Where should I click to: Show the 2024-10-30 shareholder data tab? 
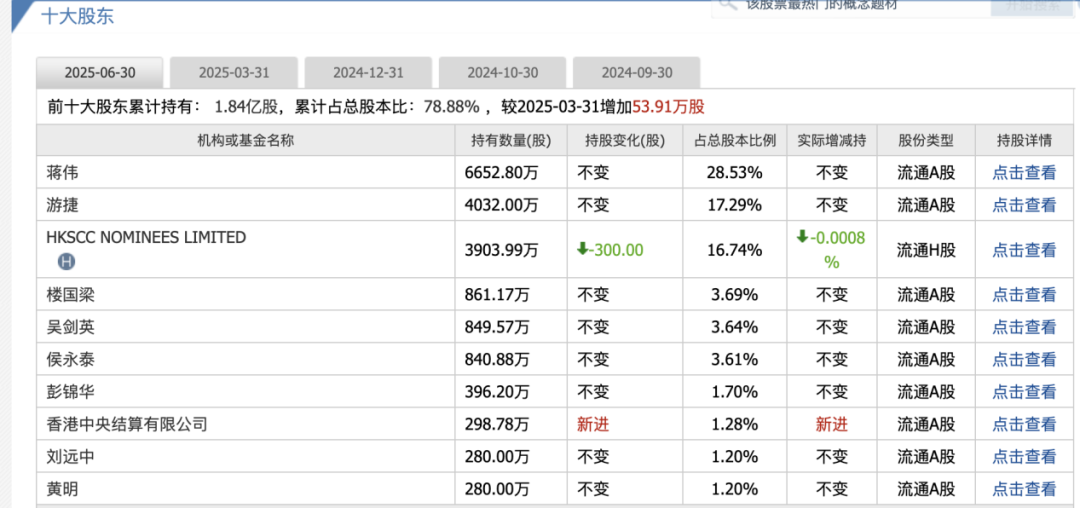coord(502,73)
